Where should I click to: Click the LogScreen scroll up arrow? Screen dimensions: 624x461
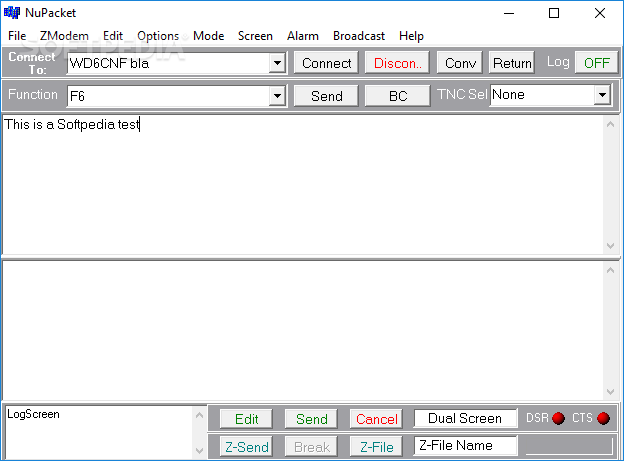[x=199, y=416]
